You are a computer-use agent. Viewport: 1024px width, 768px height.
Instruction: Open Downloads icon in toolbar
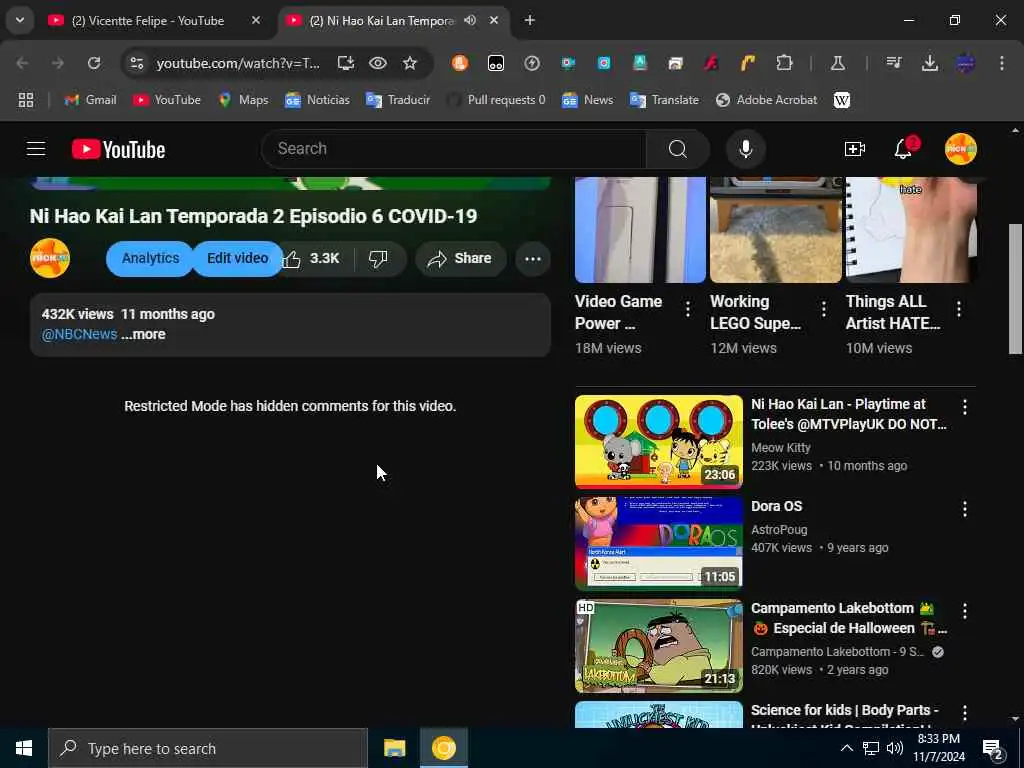pos(929,63)
